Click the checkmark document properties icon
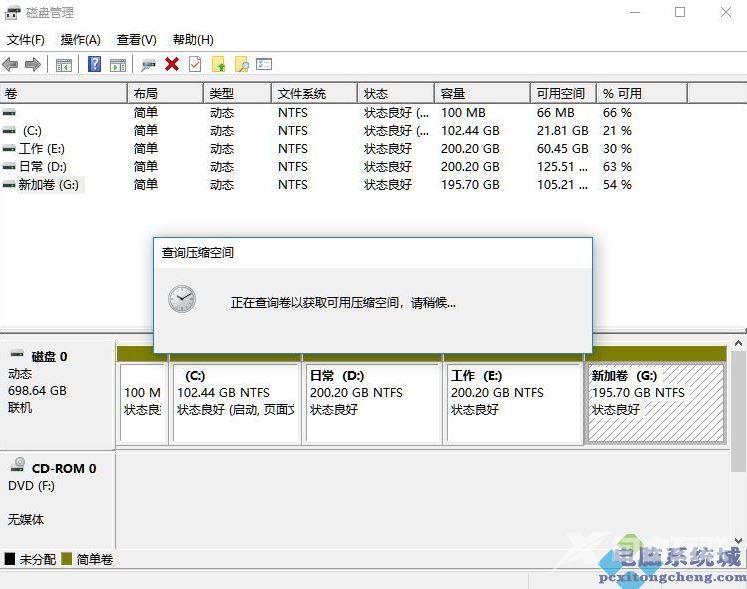This screenshot has height=589, width=747. (195, 64)
